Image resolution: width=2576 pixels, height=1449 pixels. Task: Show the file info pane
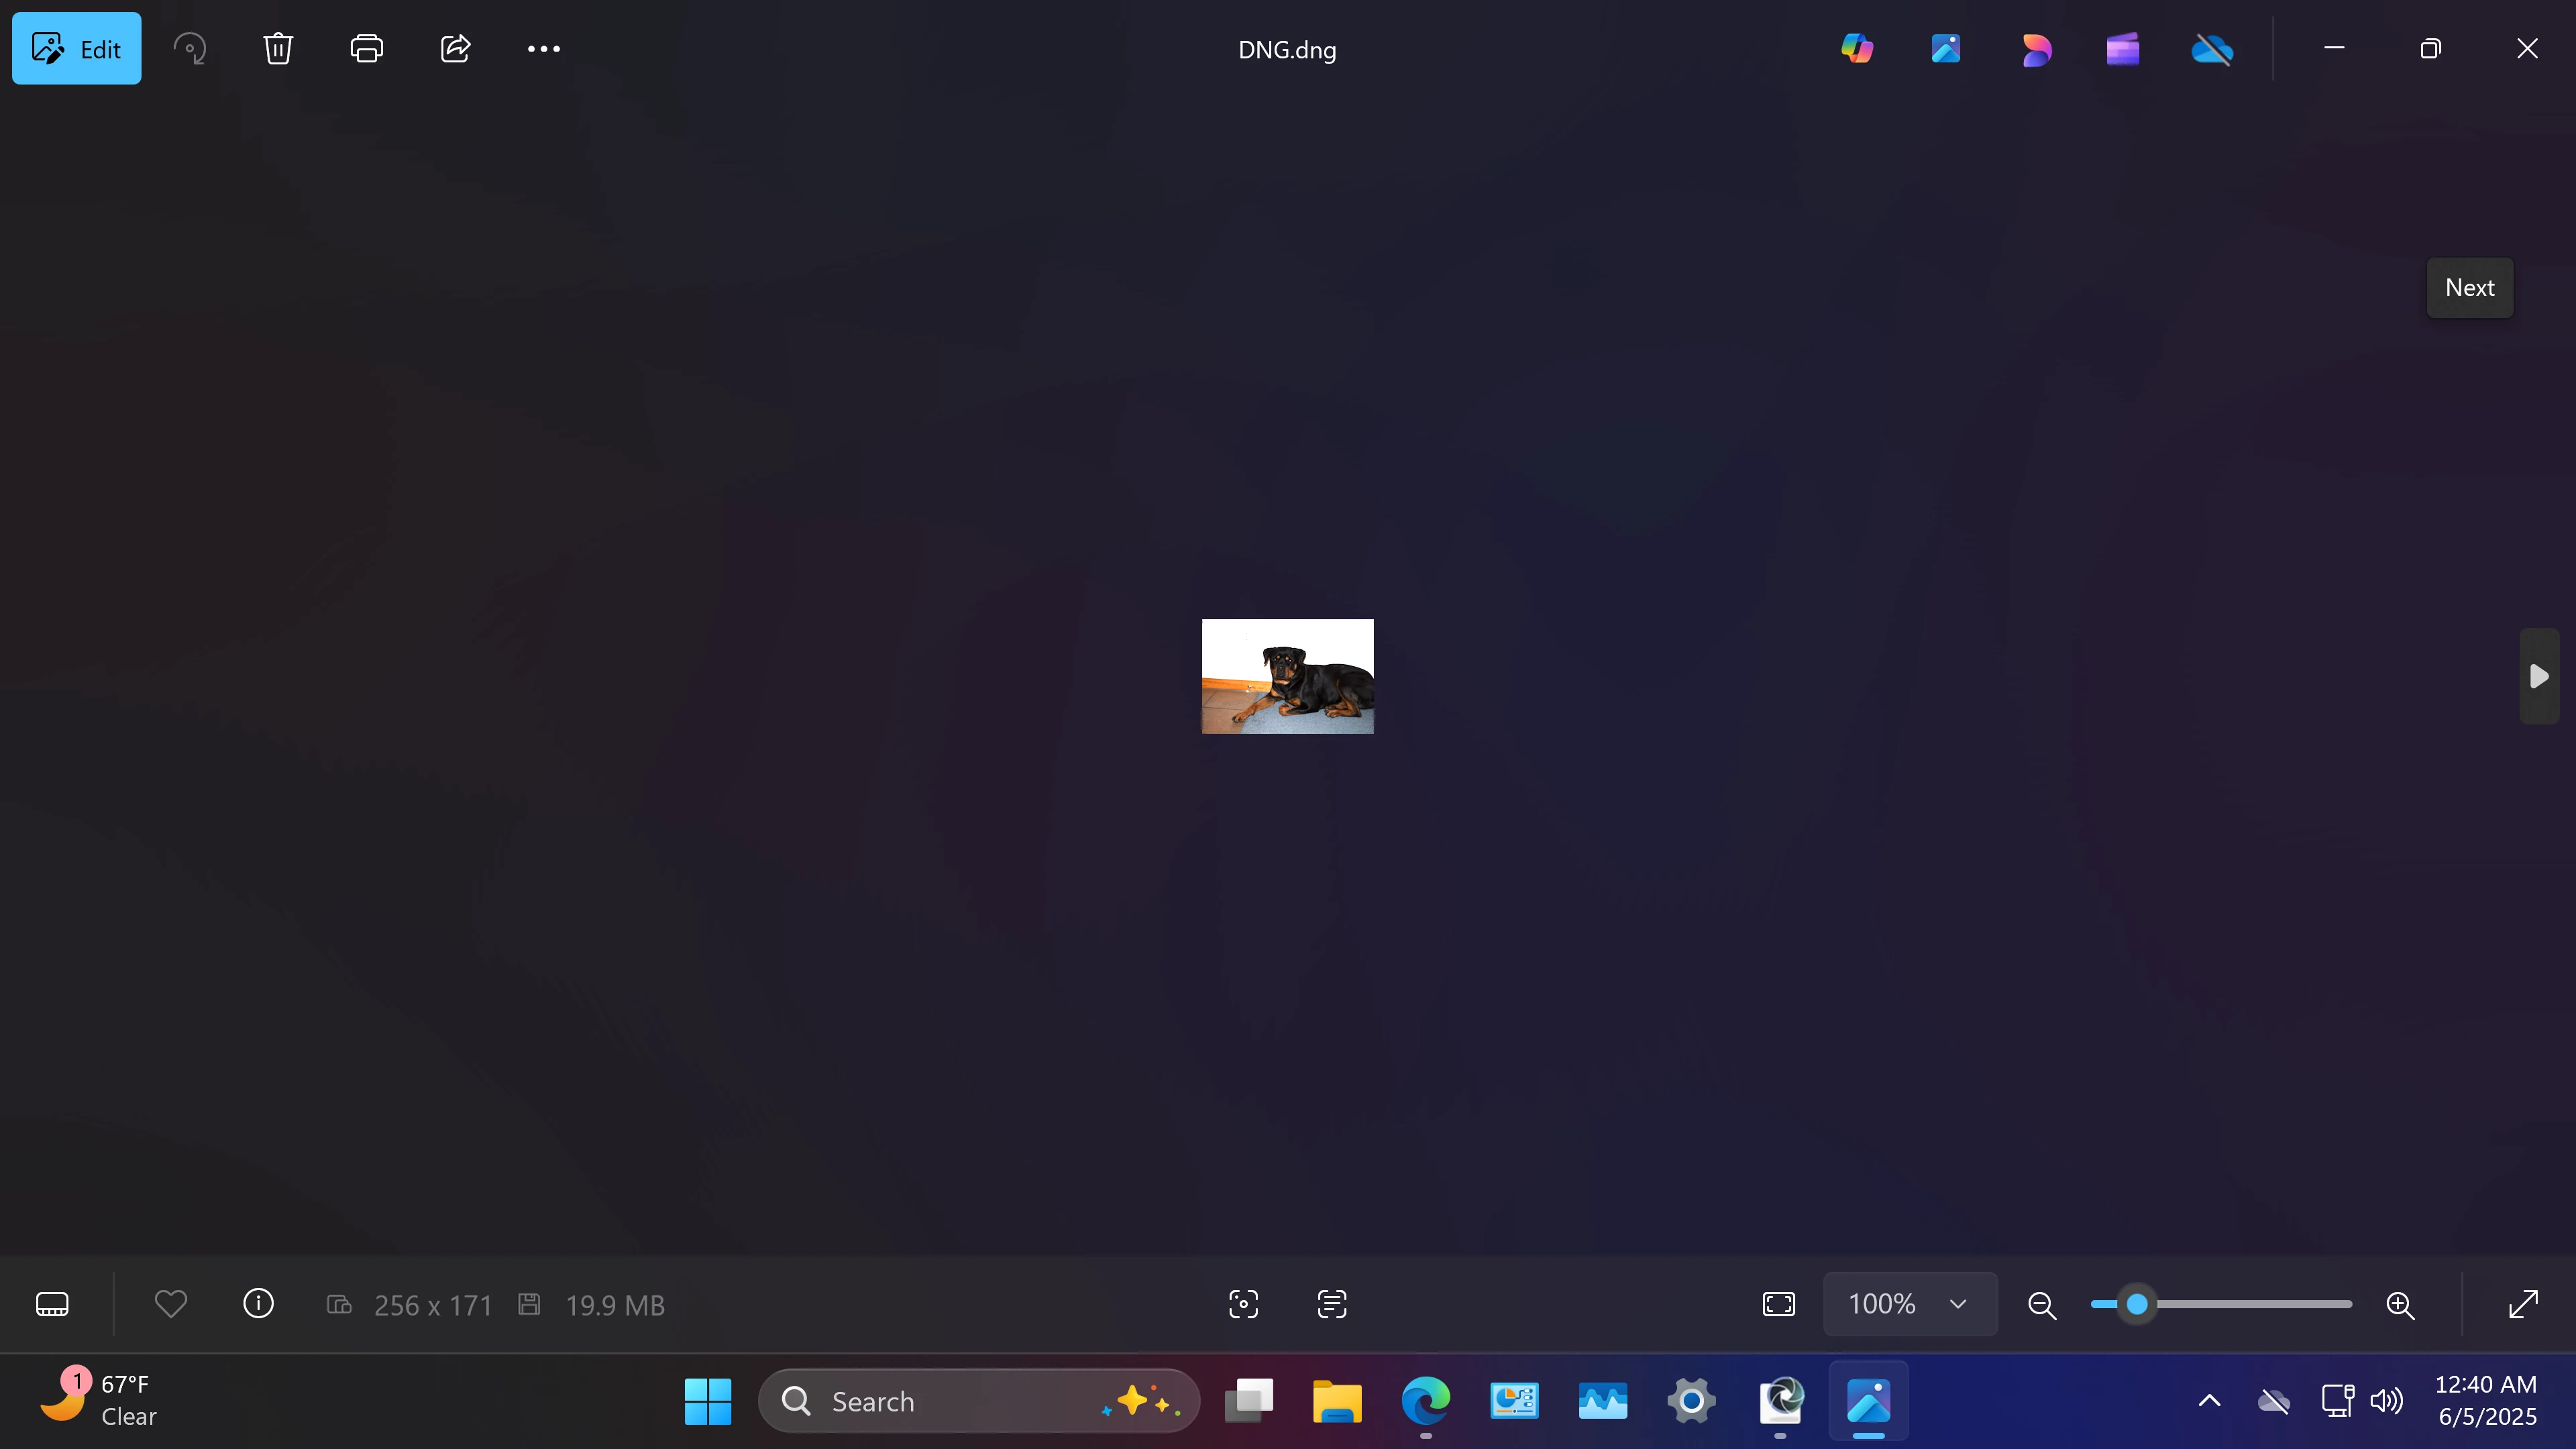coord(258,1304)
